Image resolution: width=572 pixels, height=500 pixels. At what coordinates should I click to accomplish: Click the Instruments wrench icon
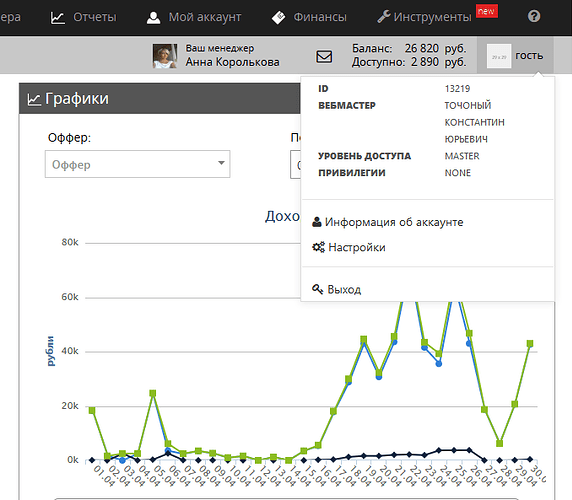tap(383, 17)
